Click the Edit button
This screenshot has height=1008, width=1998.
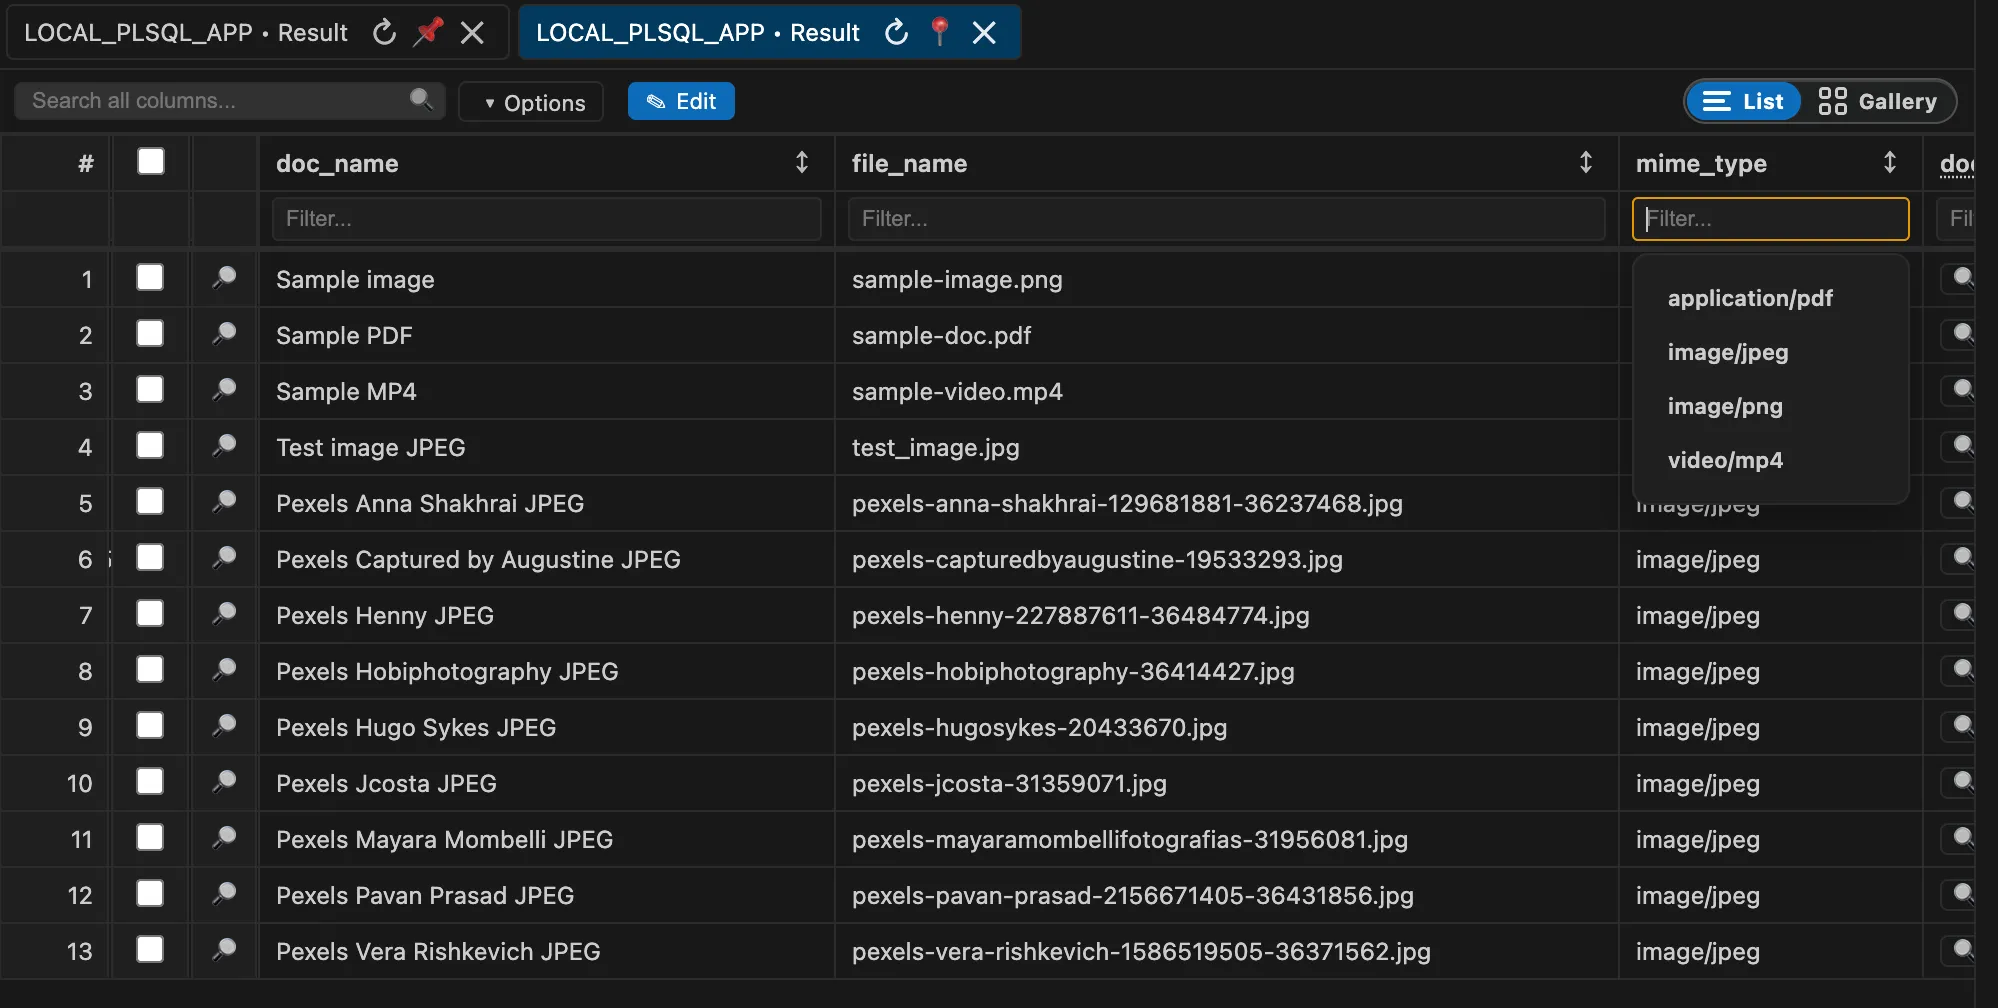coord(681,101)
